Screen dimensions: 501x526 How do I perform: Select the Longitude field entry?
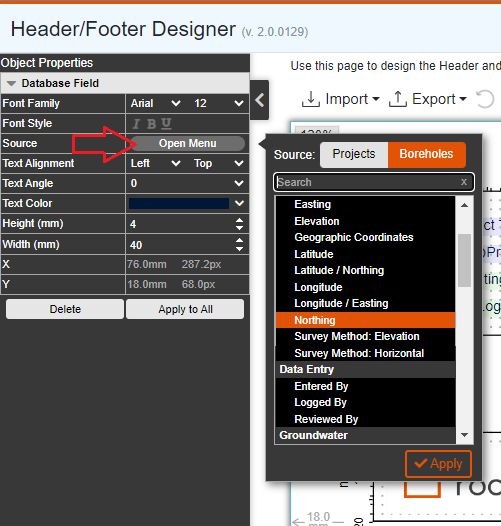click(x=365, y=287)
